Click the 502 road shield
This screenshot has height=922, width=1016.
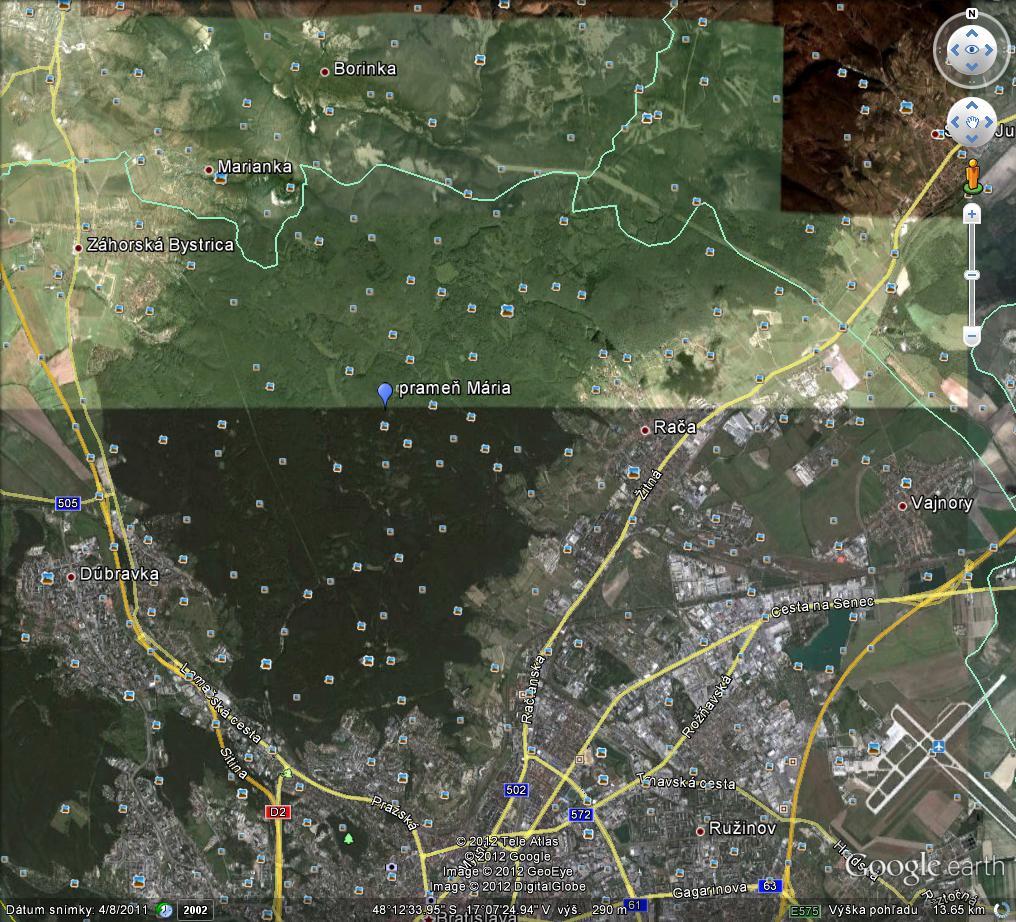(516, 790)
